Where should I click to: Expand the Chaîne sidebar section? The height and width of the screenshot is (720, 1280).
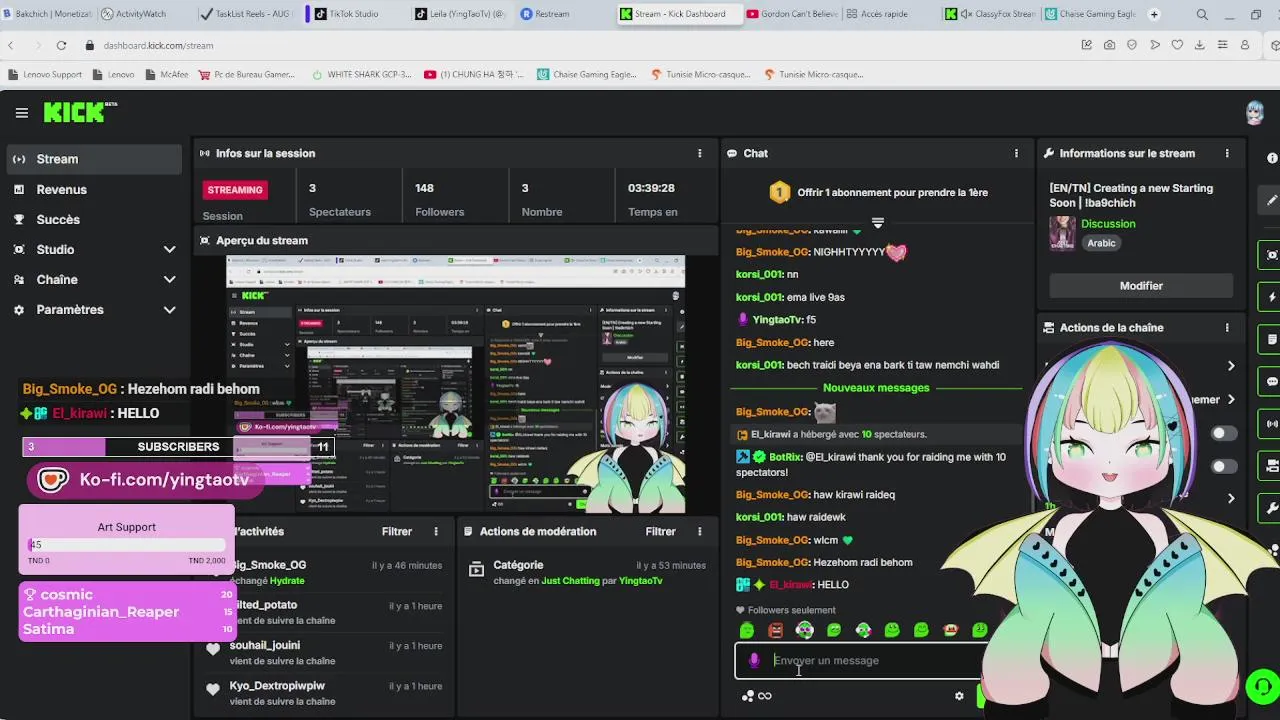(x=169, y=279)
